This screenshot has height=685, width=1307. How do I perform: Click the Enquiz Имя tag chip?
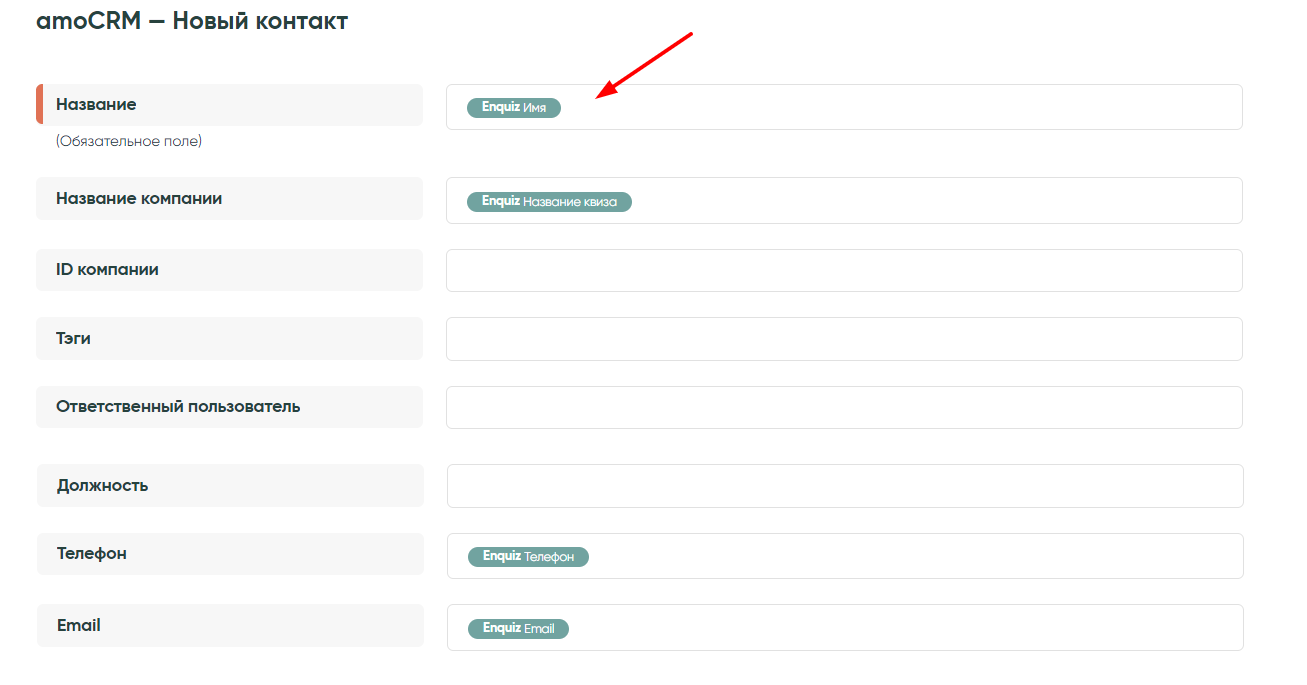514,108
